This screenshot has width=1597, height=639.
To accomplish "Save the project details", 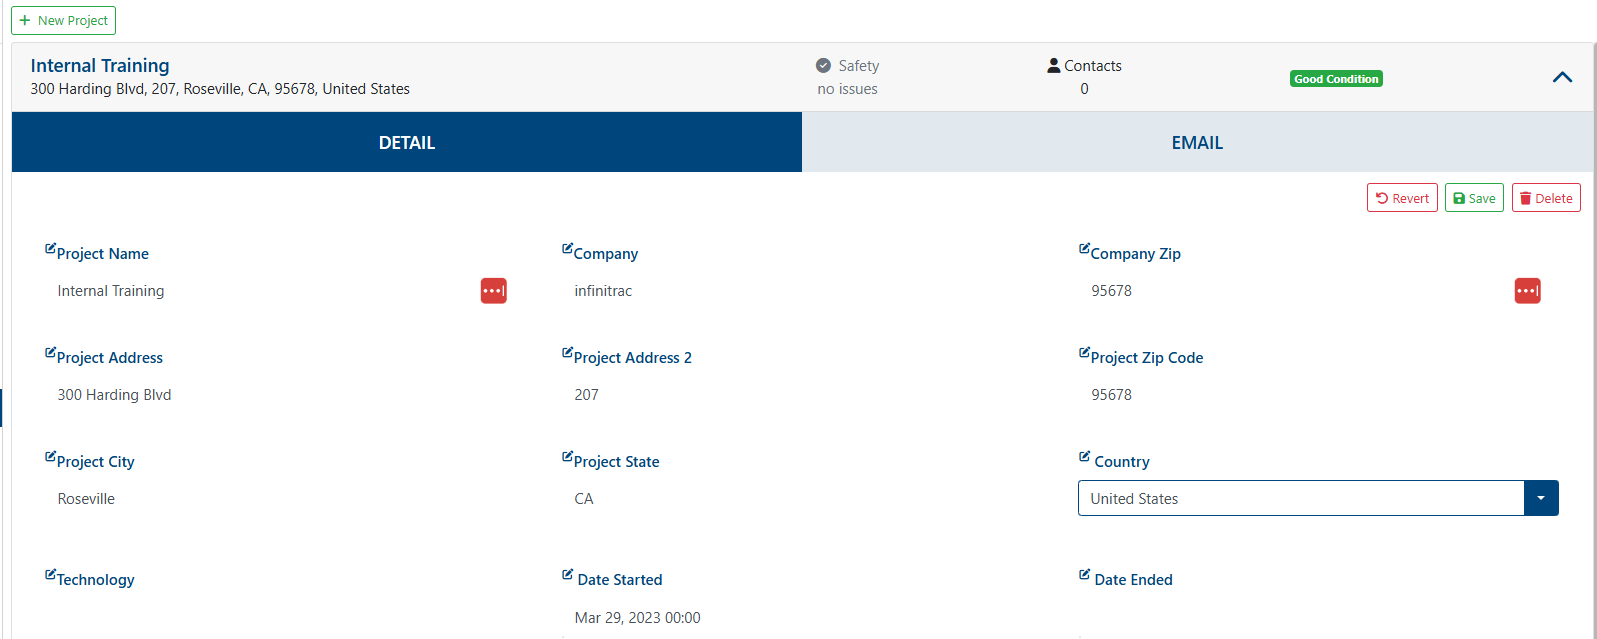I will click(1474, 198).
